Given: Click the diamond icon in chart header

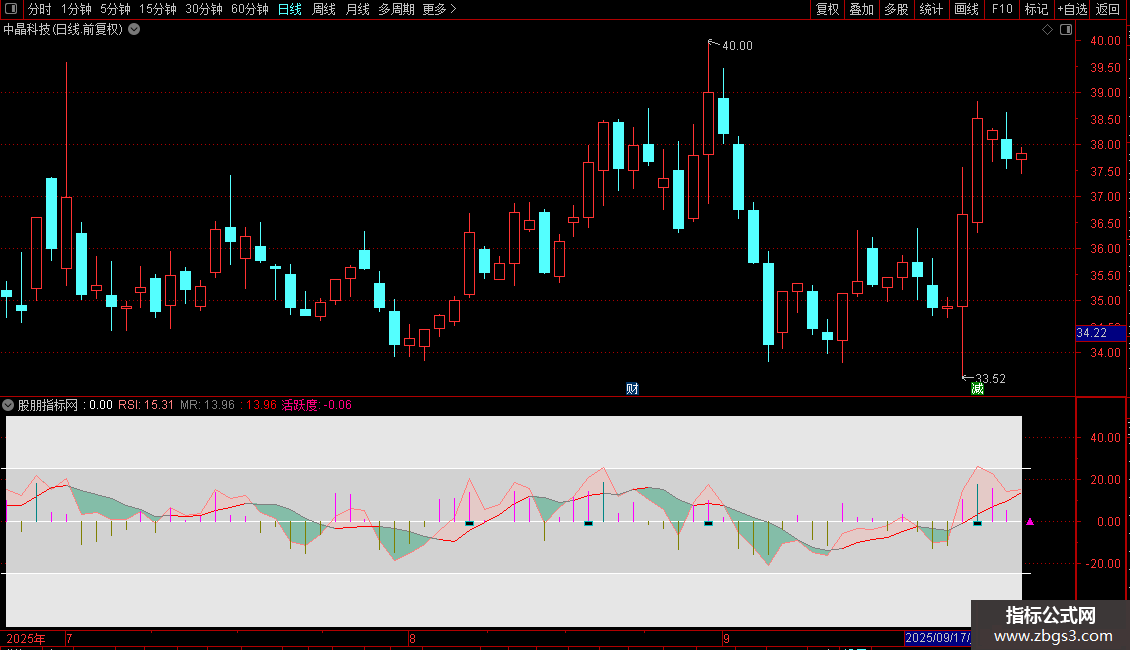Looking at the screenshot, I should [x=1047, y=30].
